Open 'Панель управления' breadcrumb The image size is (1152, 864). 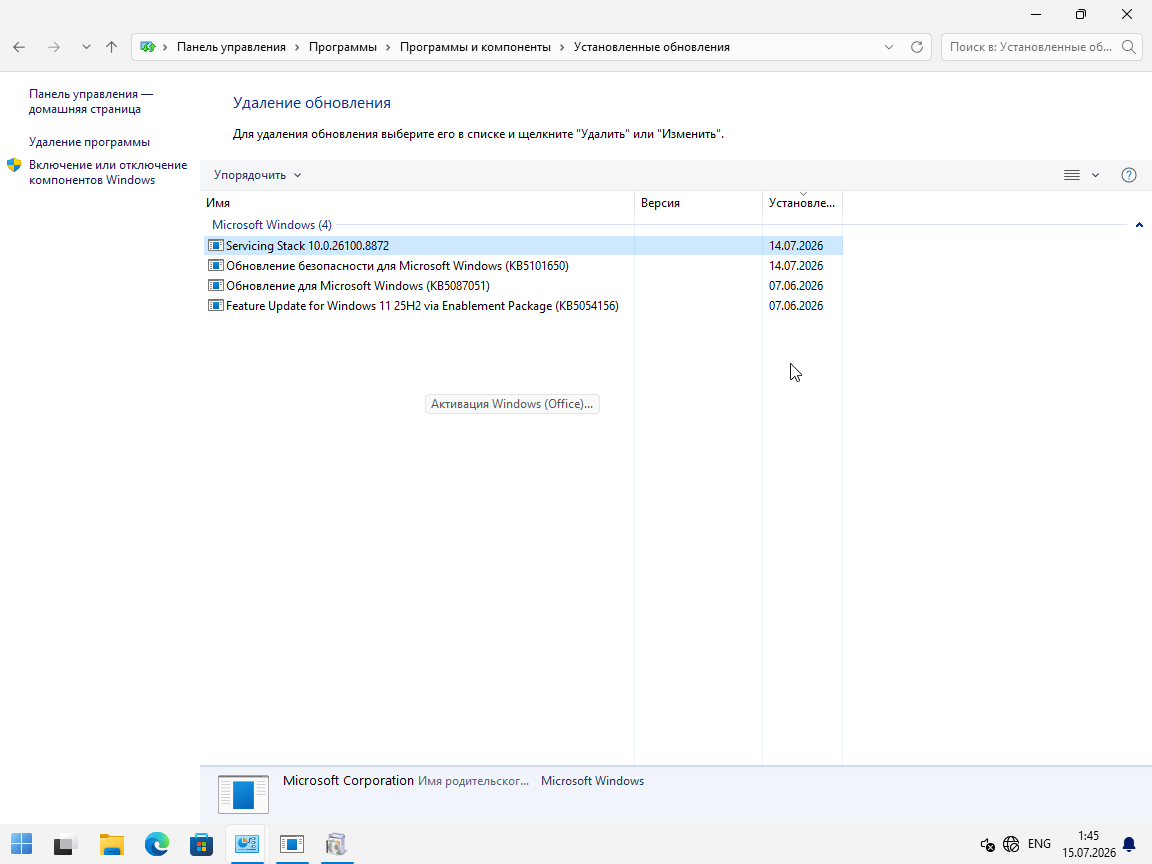pos(231,47)
